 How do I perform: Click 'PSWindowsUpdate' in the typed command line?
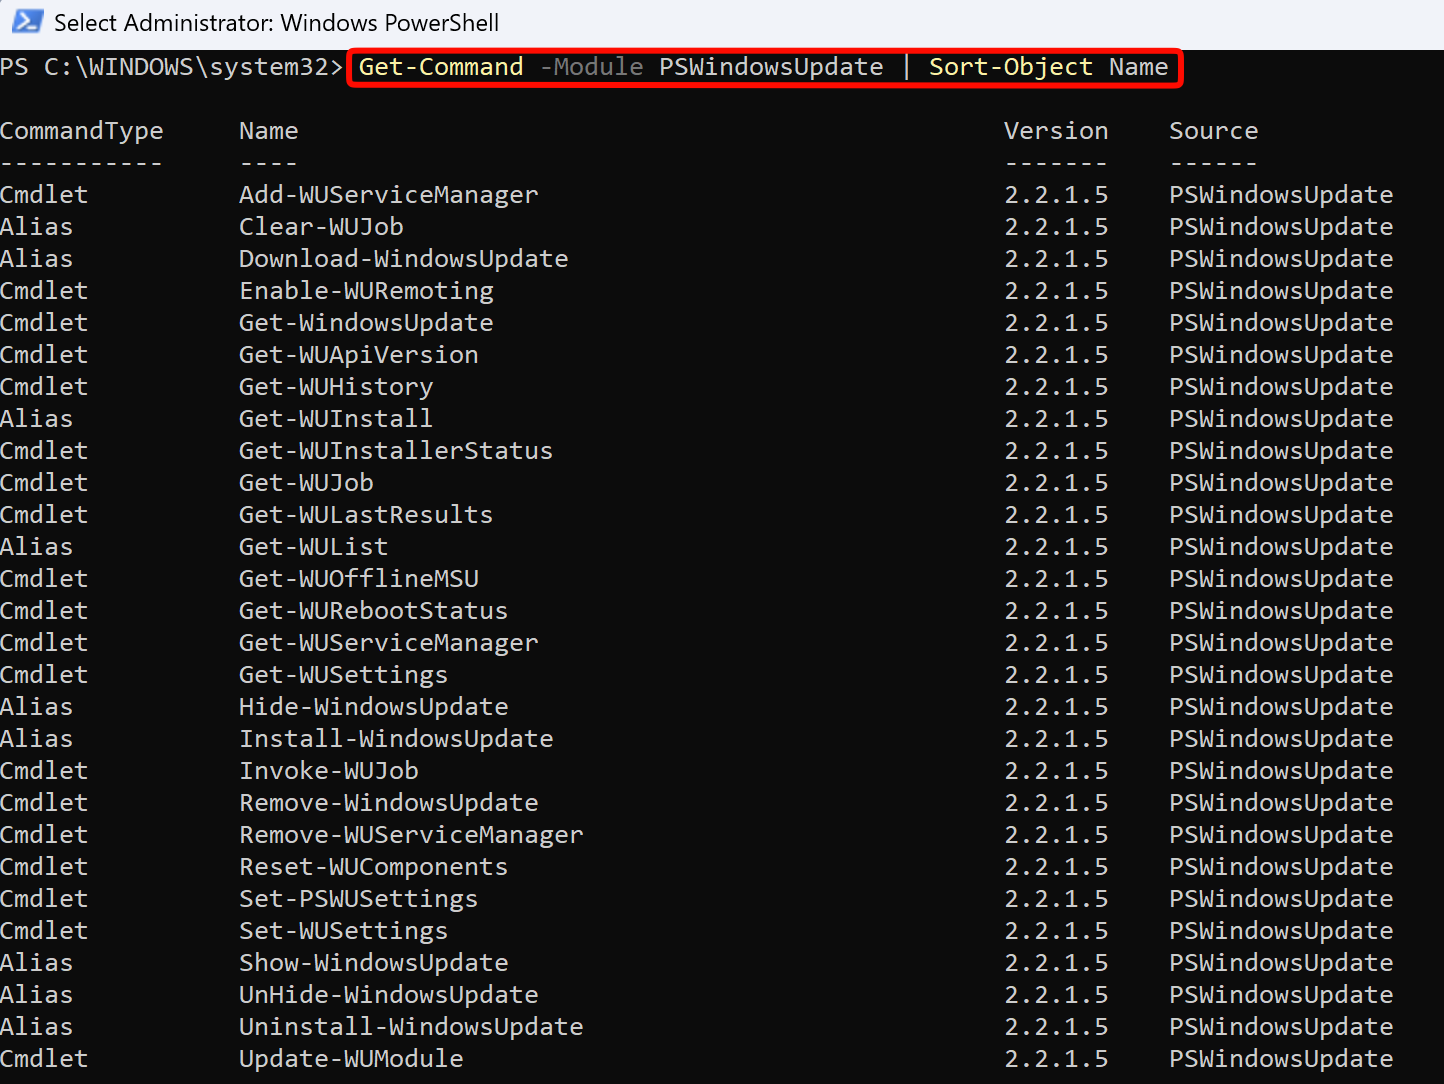(771, 67)
